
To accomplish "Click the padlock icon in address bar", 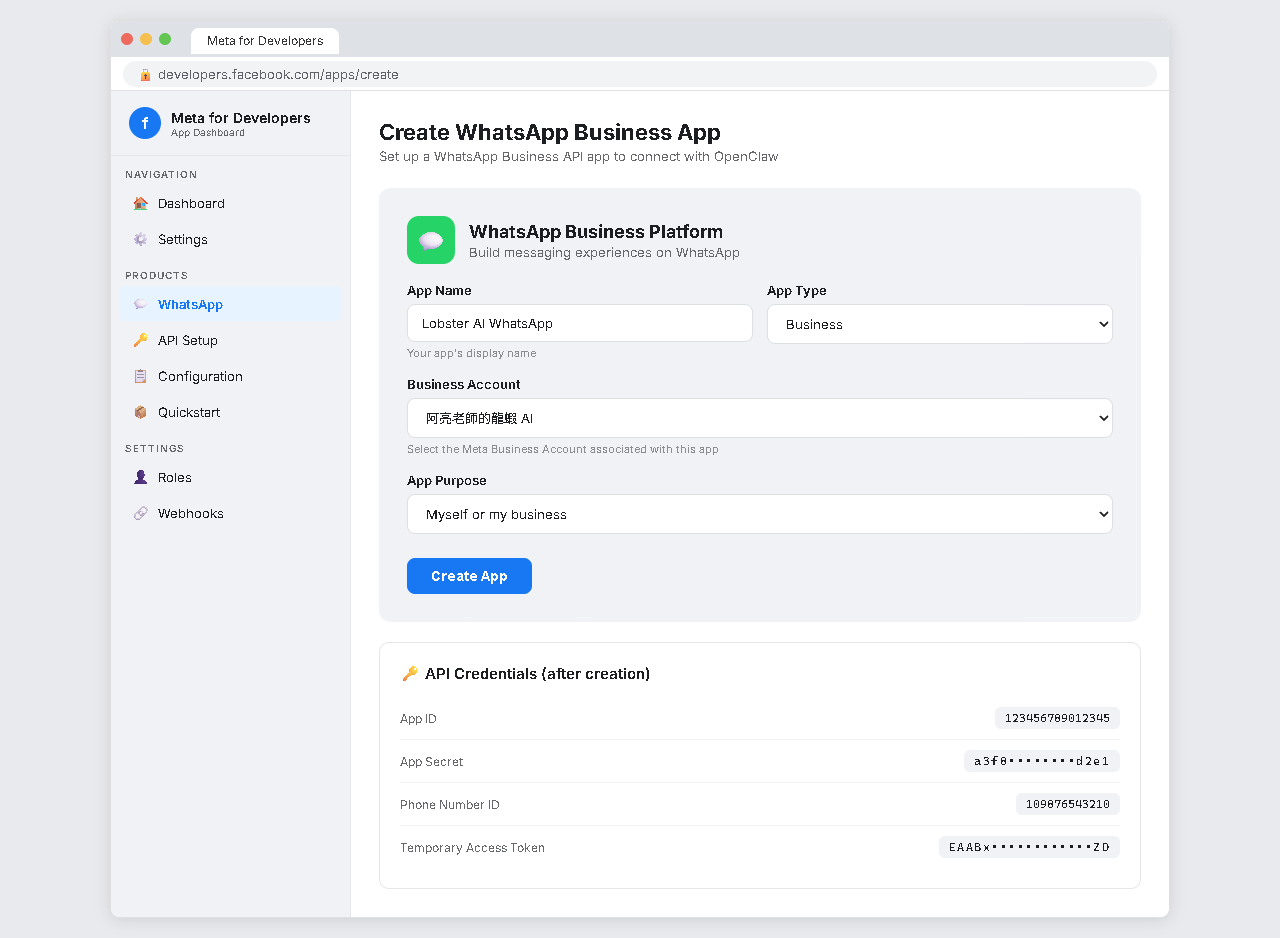I will (145, 75).
